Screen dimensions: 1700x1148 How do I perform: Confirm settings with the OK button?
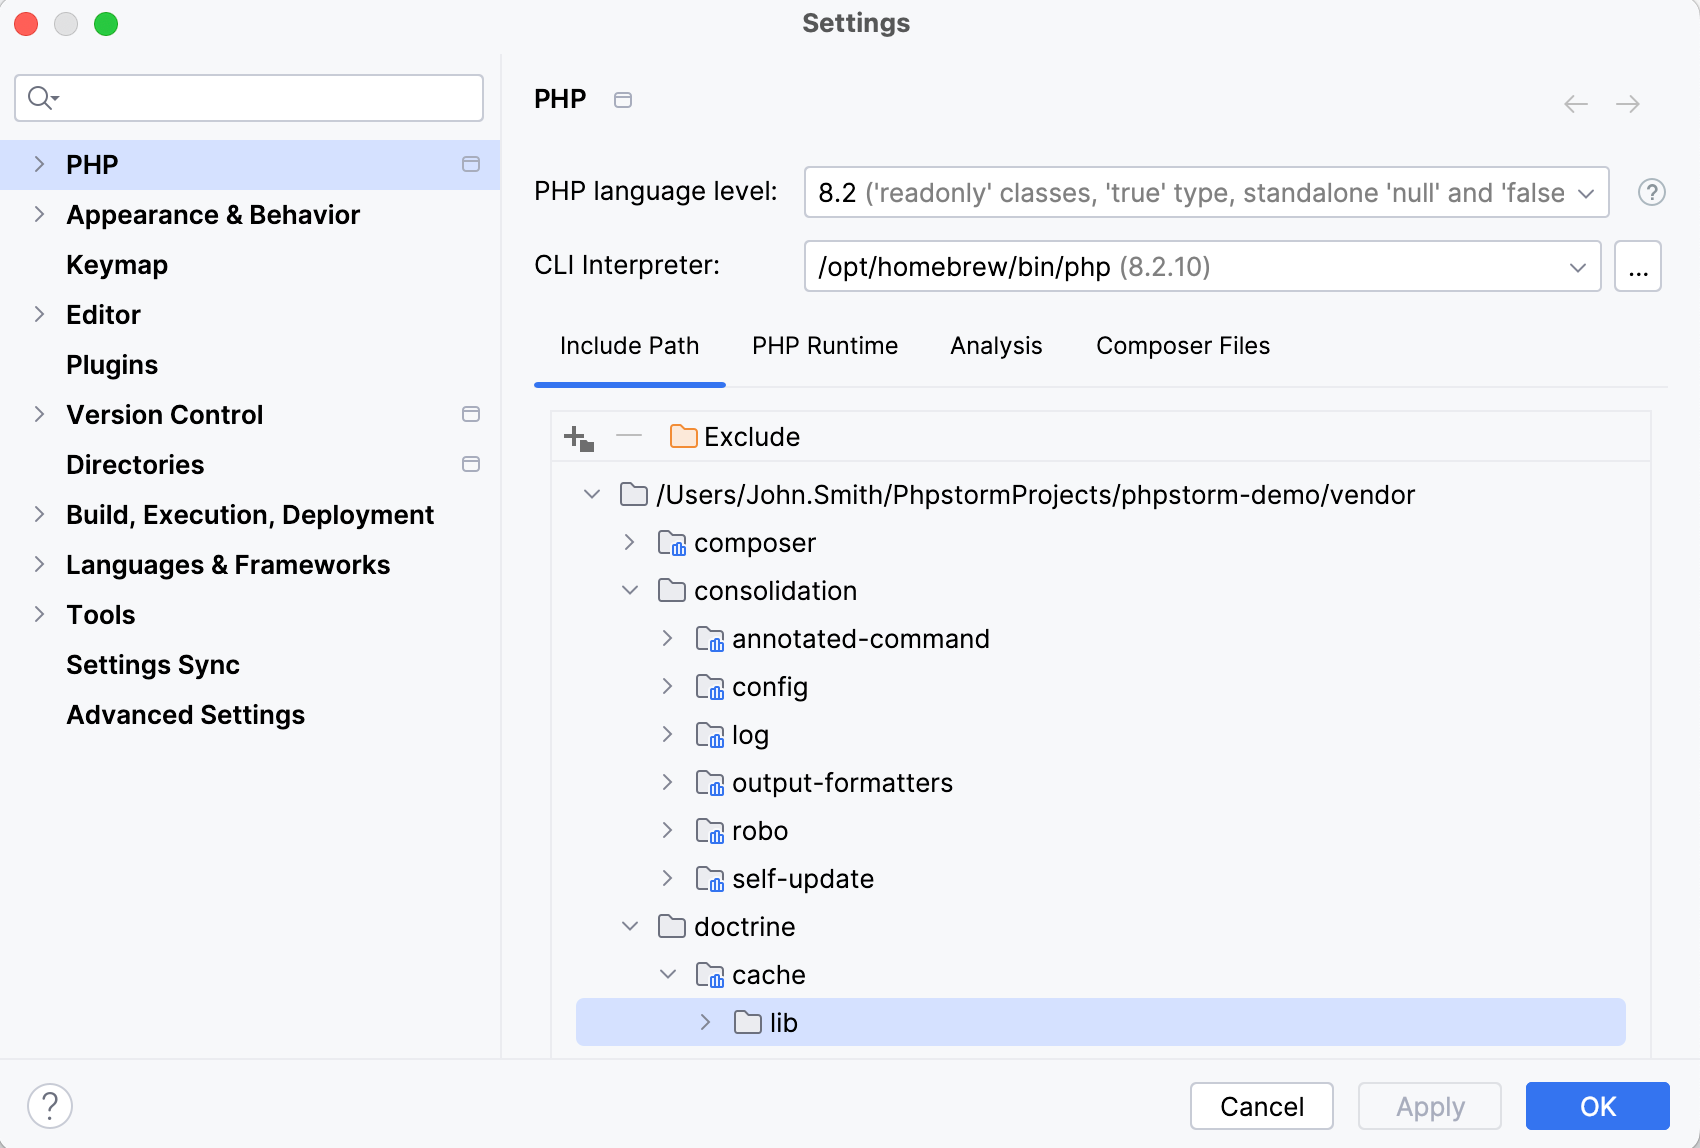(x=1597, y=1106)
